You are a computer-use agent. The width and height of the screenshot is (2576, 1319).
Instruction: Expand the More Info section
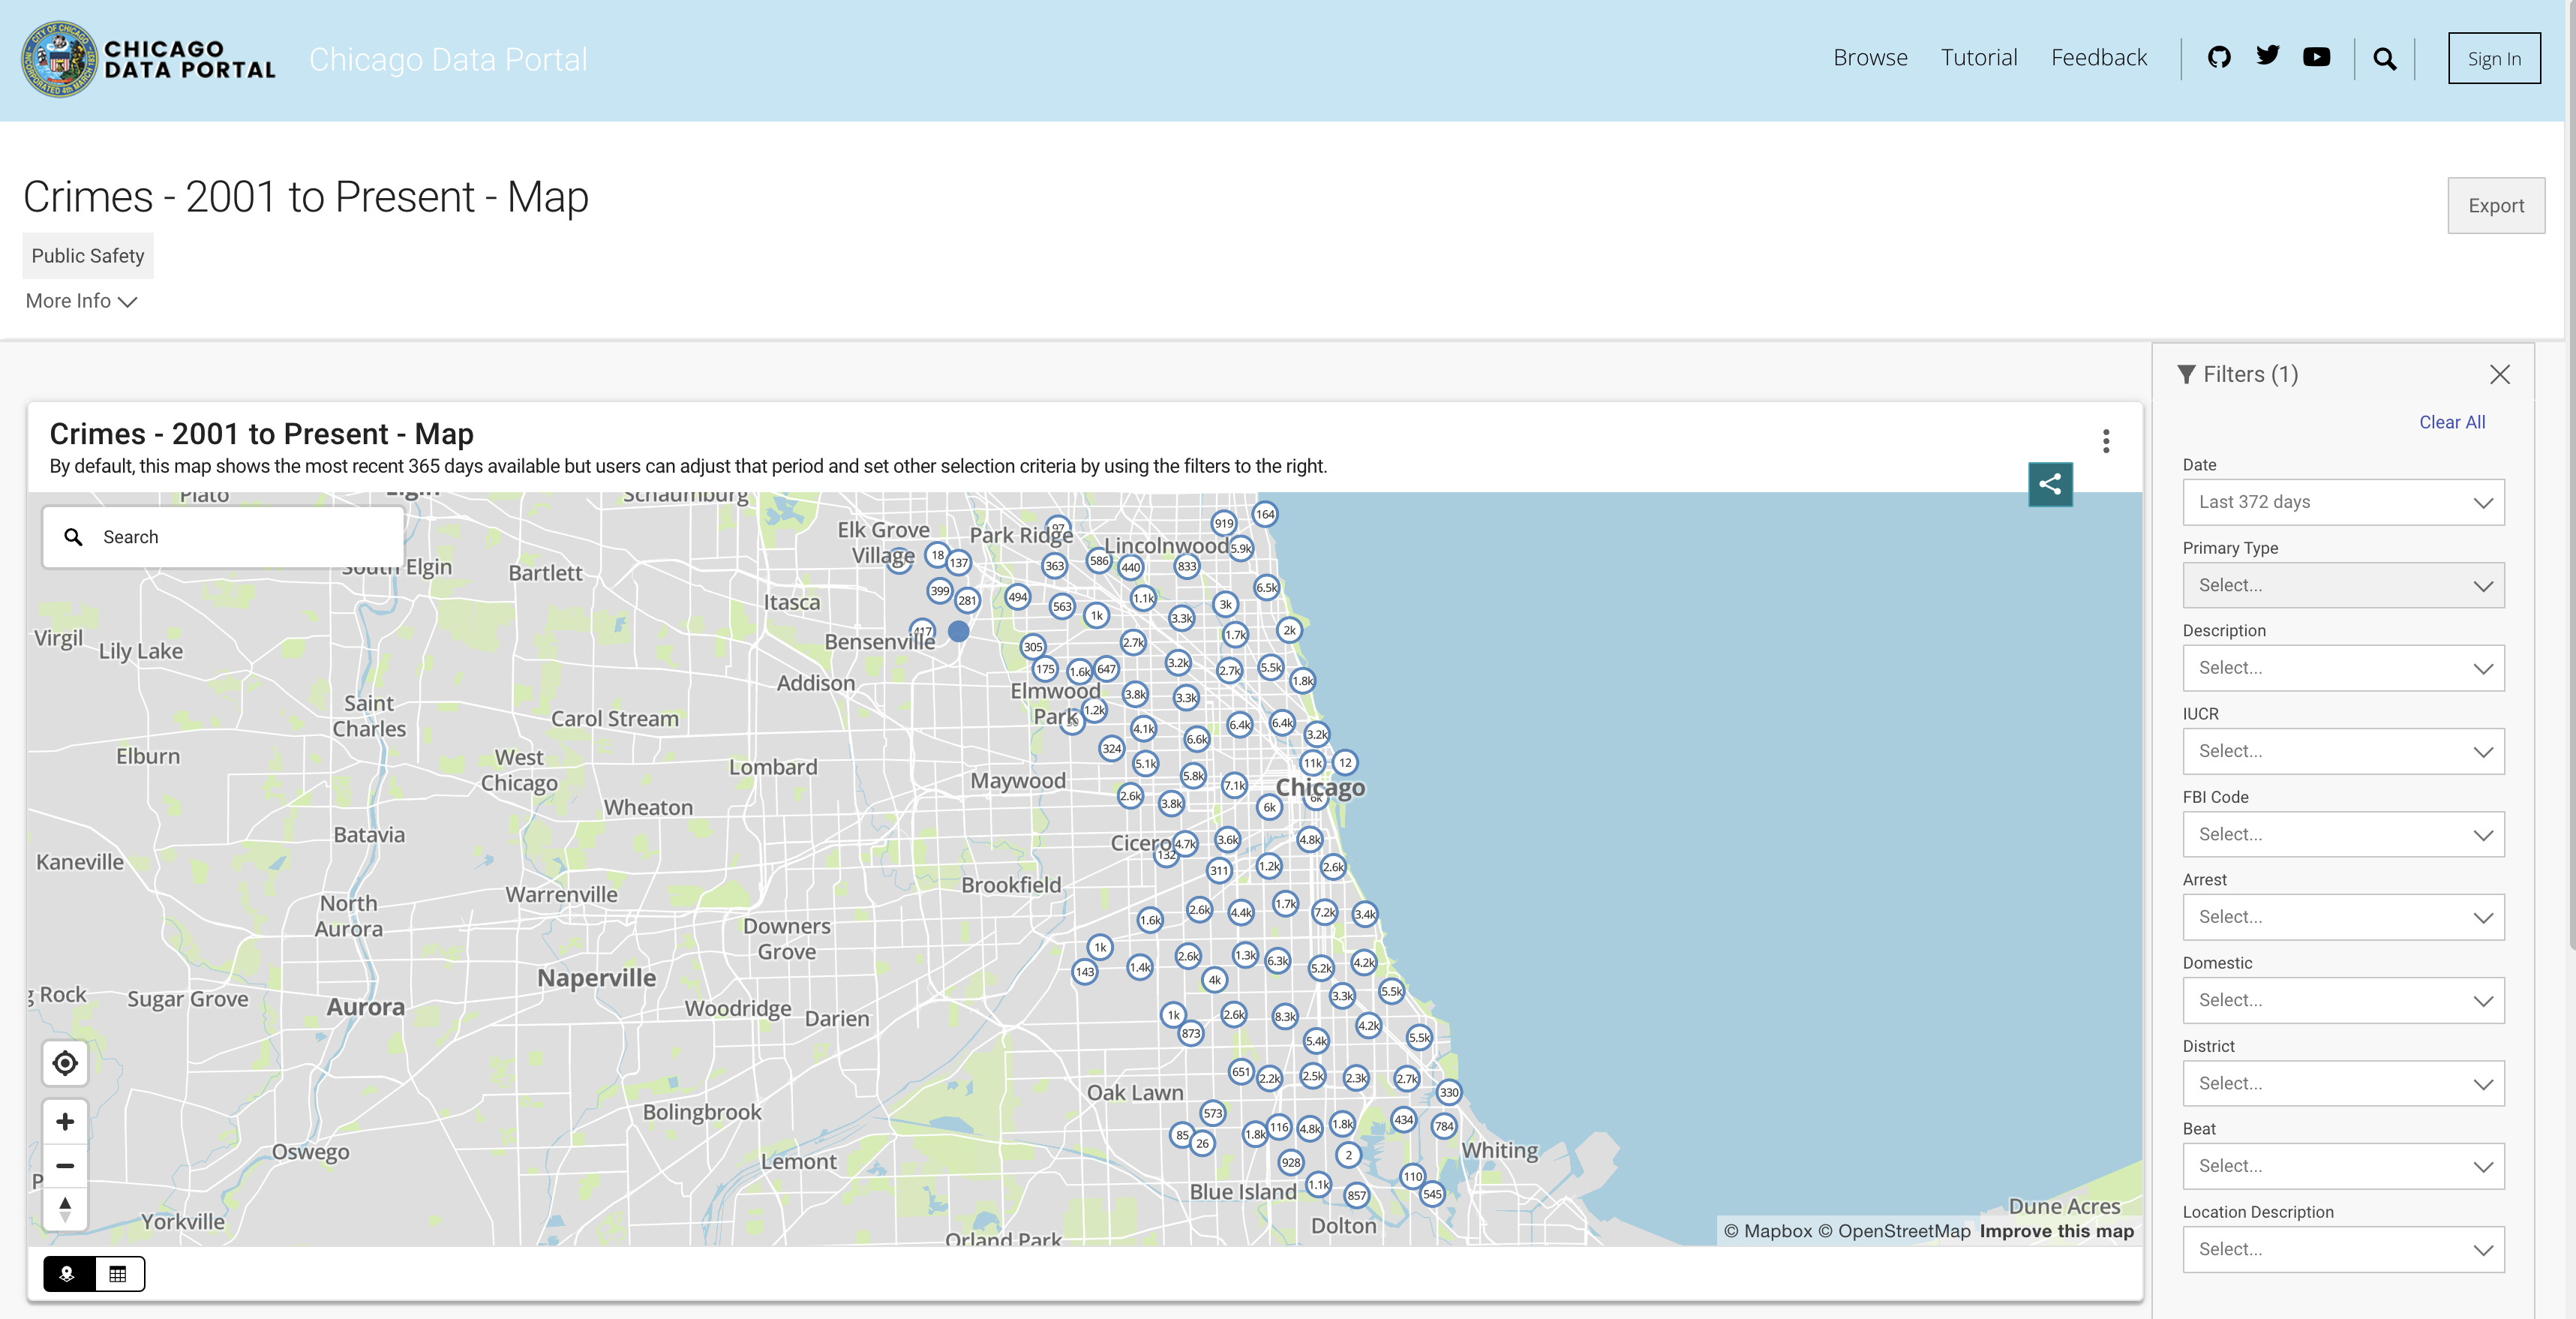(x=80, y=301)
